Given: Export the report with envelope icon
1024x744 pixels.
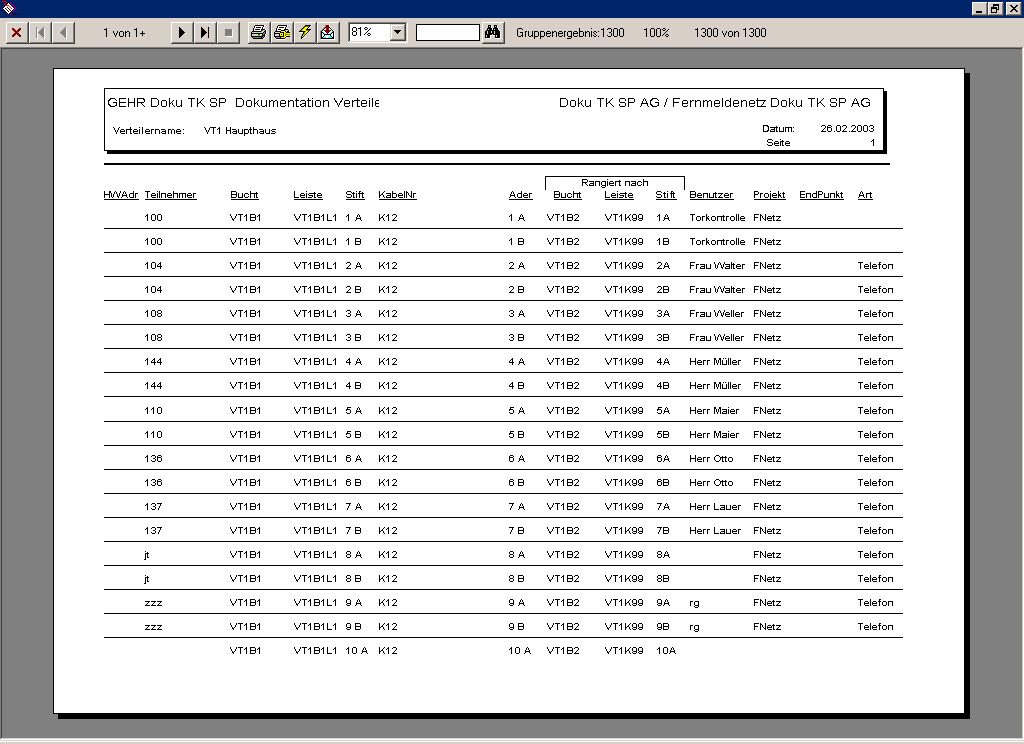Looking at the screenshot, I should click(x=328, y=32).
